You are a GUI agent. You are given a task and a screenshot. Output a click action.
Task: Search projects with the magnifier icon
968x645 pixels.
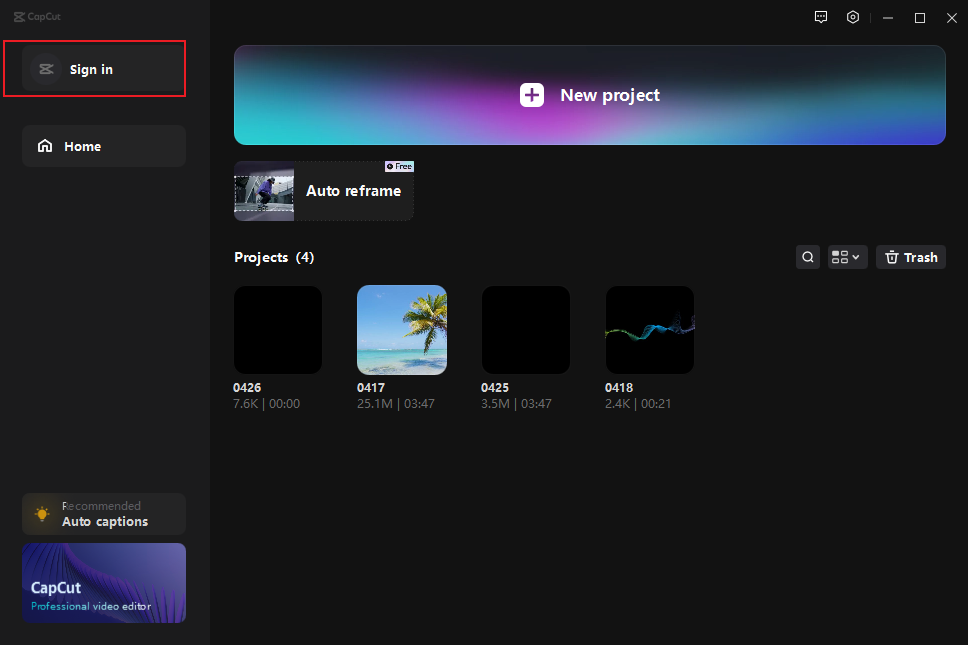tap(807, 257)
